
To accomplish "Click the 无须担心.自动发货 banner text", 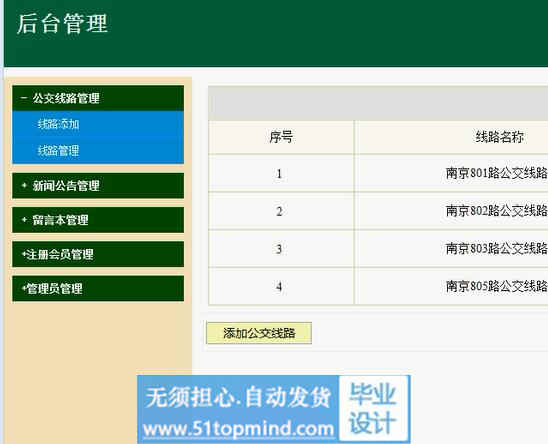I will pos(238,397).
